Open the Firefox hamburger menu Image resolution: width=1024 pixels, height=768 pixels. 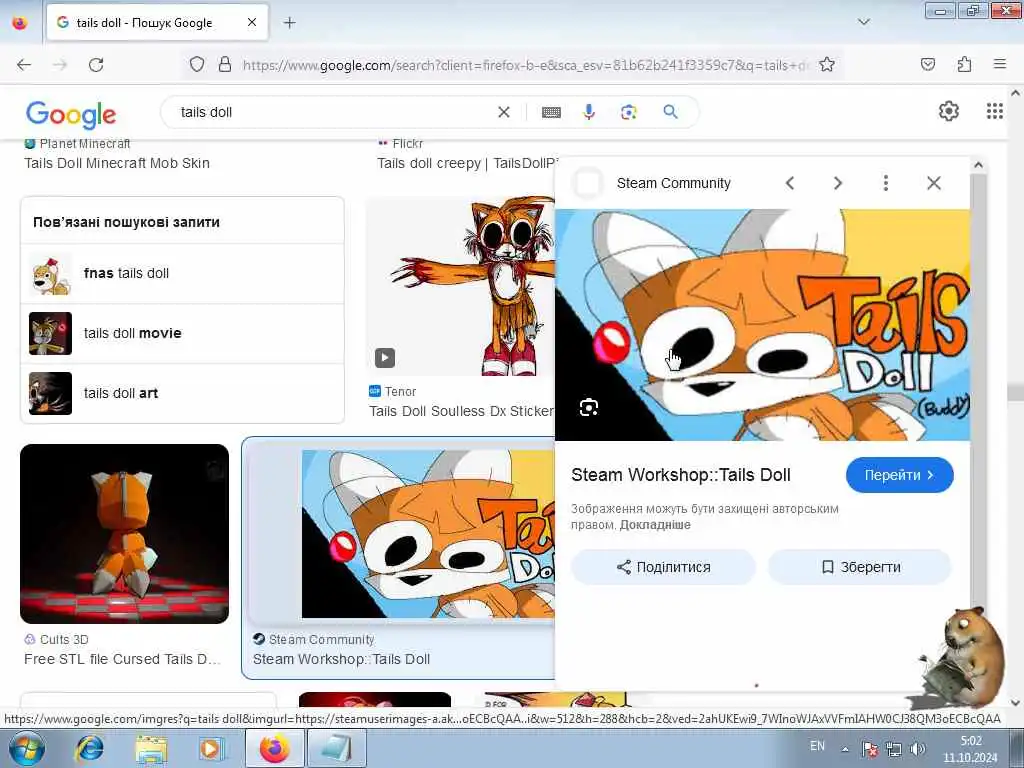(1000, 64)
